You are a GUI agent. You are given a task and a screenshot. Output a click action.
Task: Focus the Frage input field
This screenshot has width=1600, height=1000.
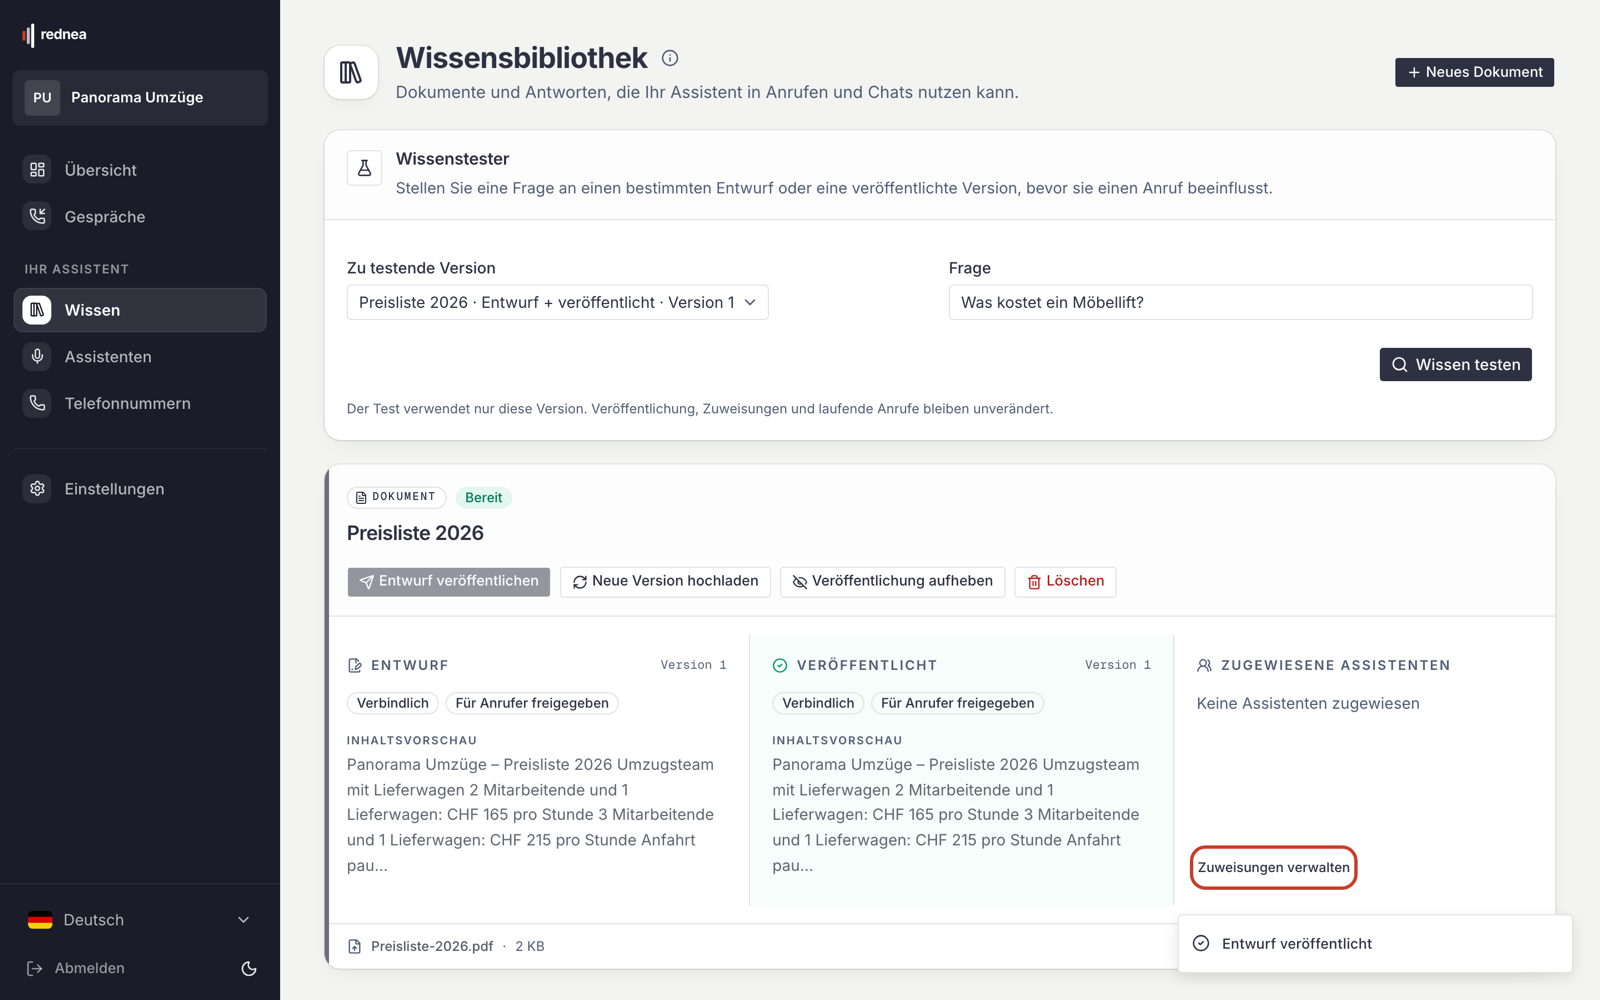(x=1240, y=302)
